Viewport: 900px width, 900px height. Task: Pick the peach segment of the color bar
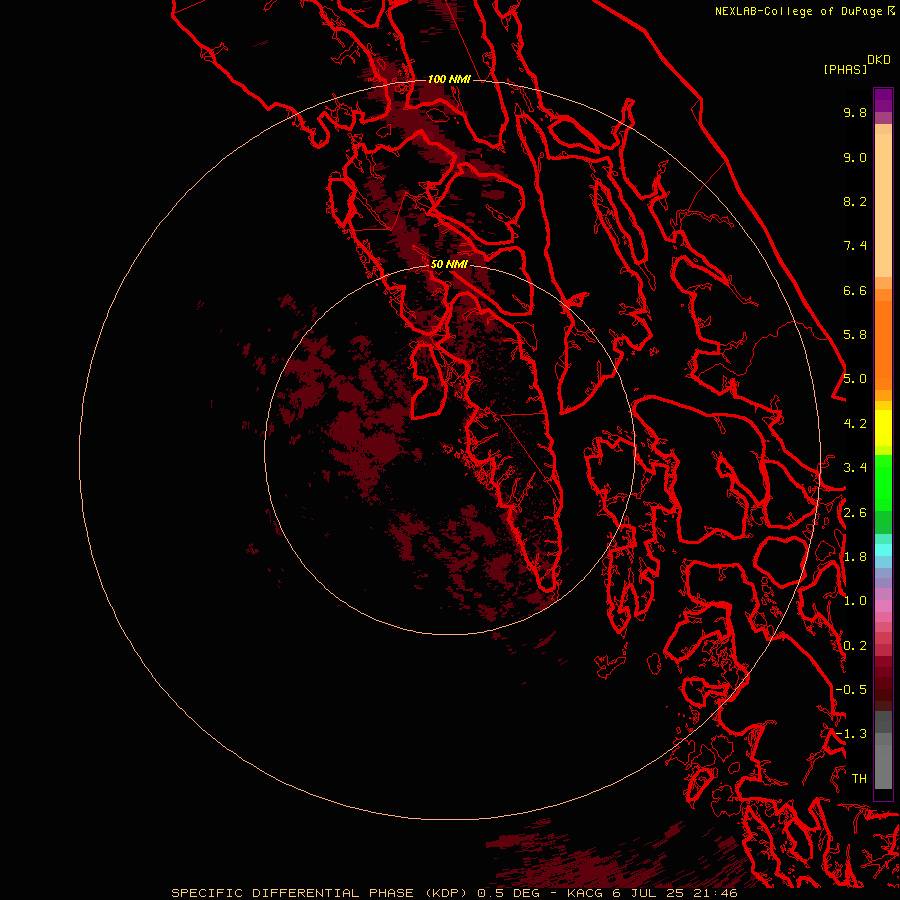(x=883, y=205)
